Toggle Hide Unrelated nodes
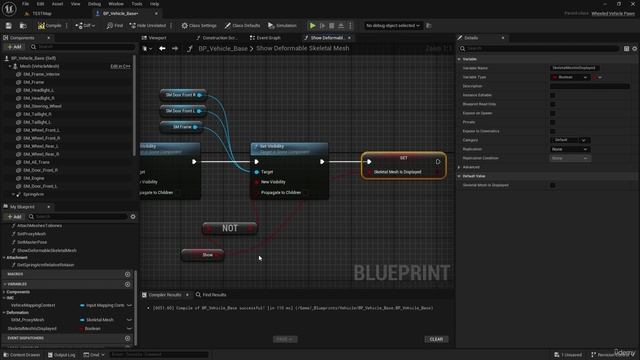This screenshot has width=640, height=360. (x=148, y=26)
